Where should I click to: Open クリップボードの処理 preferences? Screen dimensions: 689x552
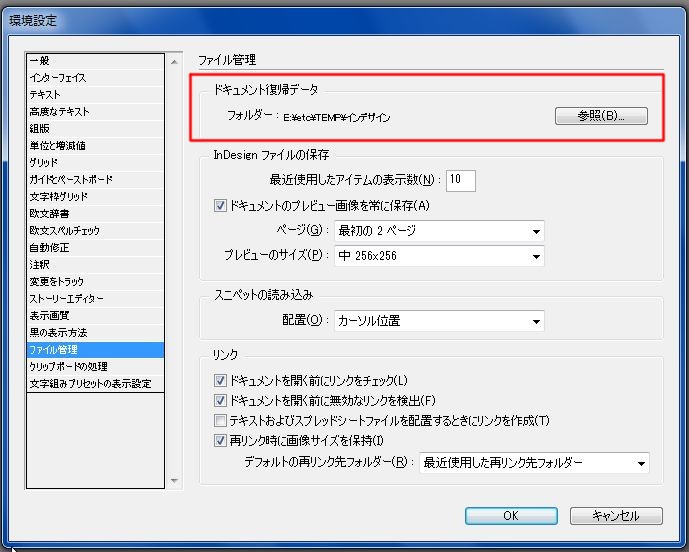[x=95, y=367]
